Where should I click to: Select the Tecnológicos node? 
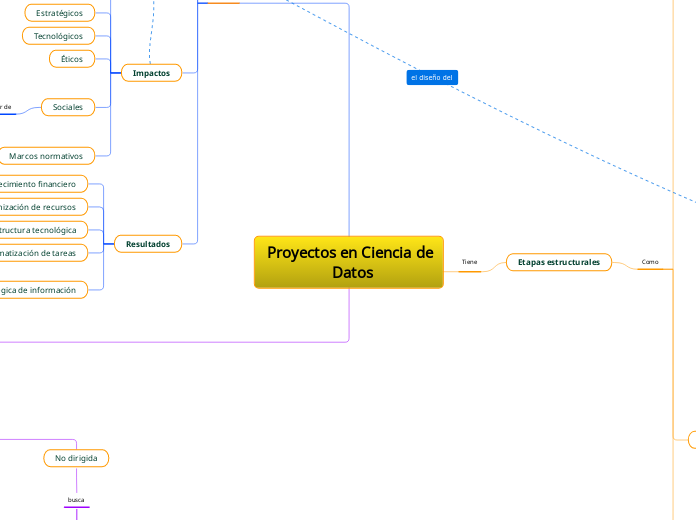[x=58, y=36]
